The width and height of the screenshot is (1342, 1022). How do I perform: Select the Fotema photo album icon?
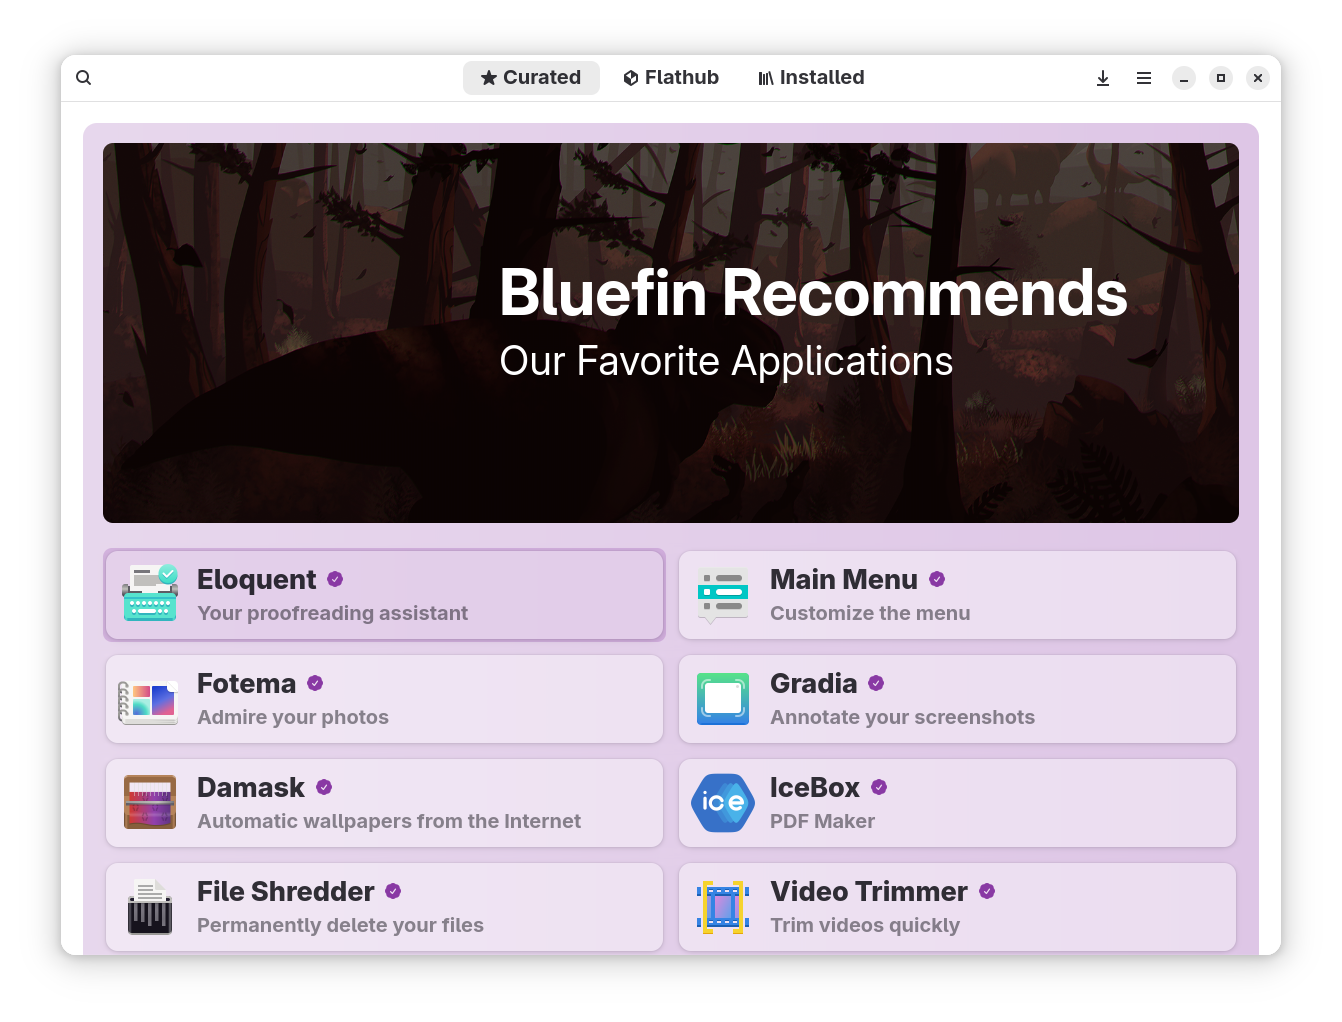149,700
